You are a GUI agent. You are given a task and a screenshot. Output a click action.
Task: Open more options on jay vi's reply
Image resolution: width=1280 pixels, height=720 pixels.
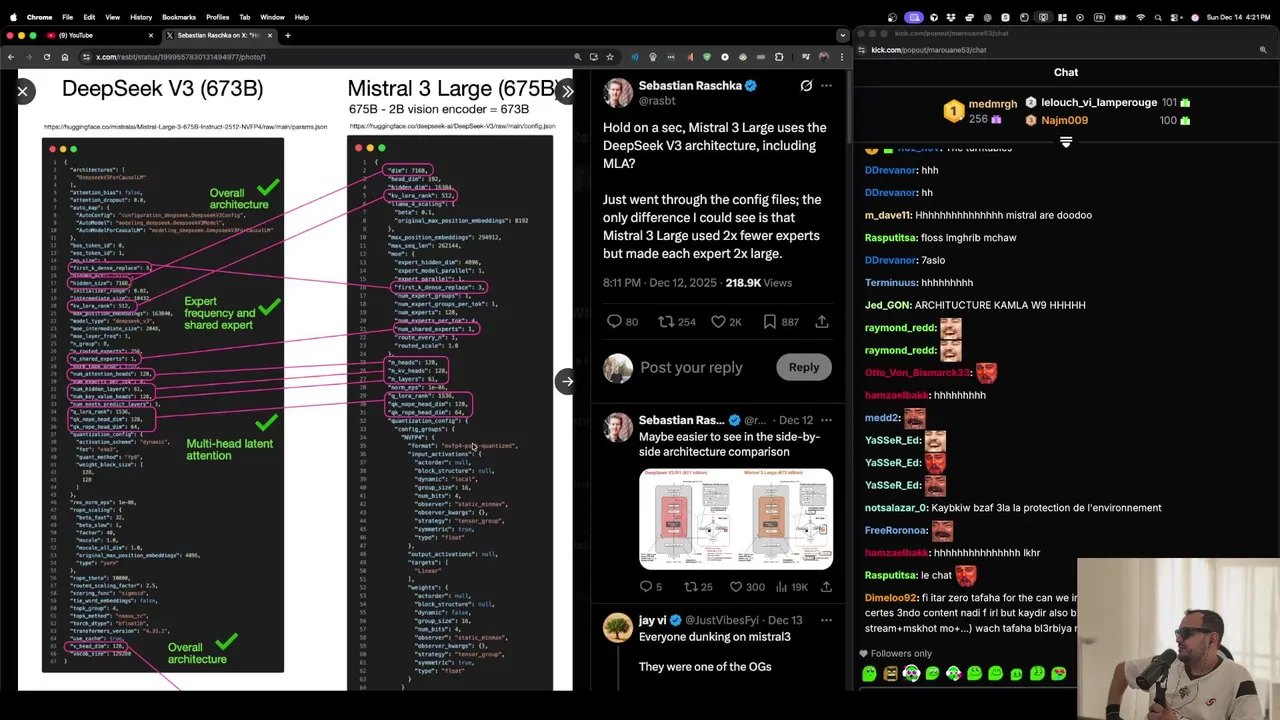click(x=826, y=620)
